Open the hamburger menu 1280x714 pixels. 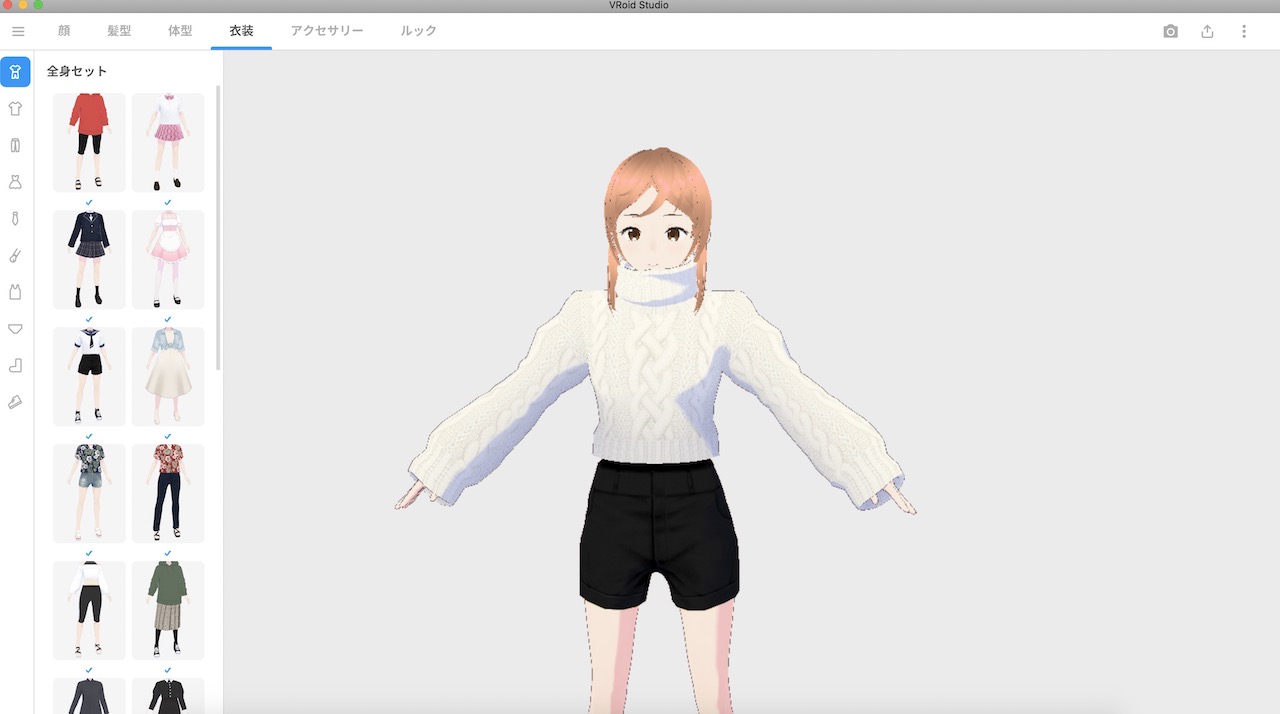[17, 30]
